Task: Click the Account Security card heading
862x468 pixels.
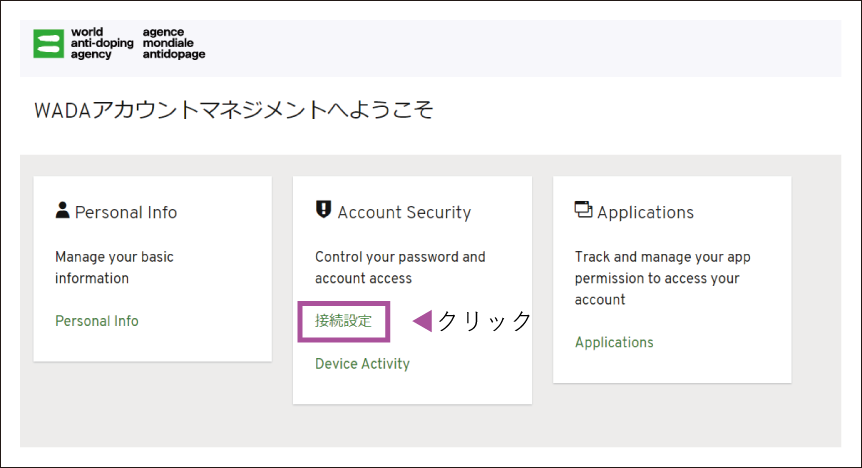Action: tap(404, 212)
